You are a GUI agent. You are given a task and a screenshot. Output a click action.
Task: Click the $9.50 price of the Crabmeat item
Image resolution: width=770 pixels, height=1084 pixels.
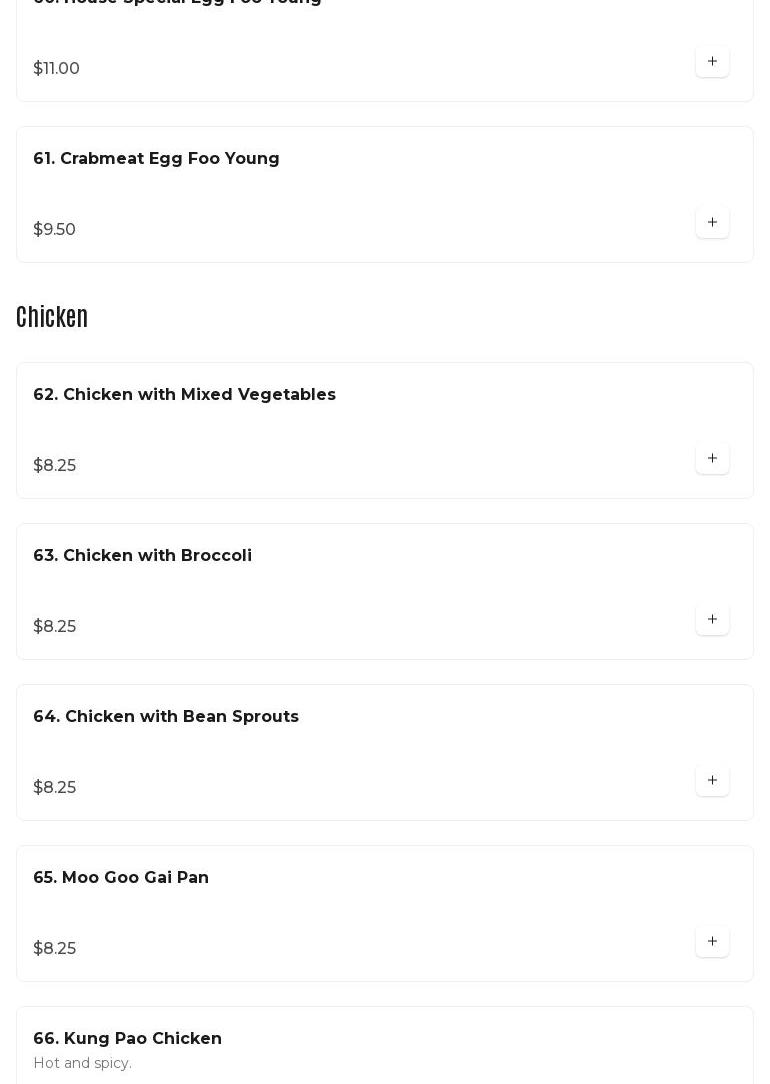click(54, 230)
